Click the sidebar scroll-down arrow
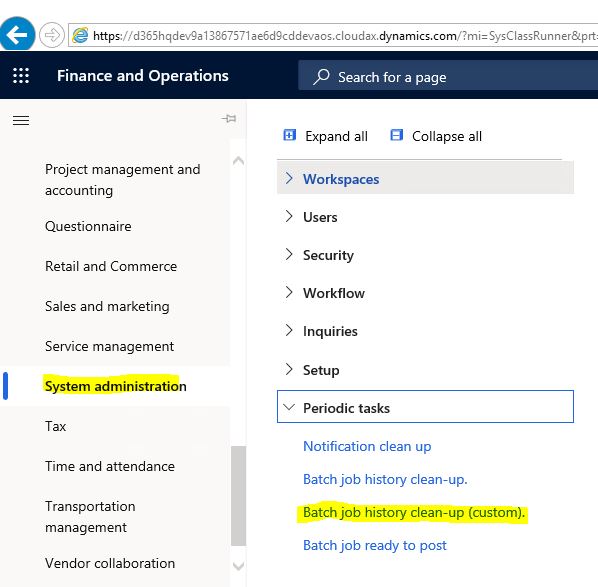 click(238, 566)
